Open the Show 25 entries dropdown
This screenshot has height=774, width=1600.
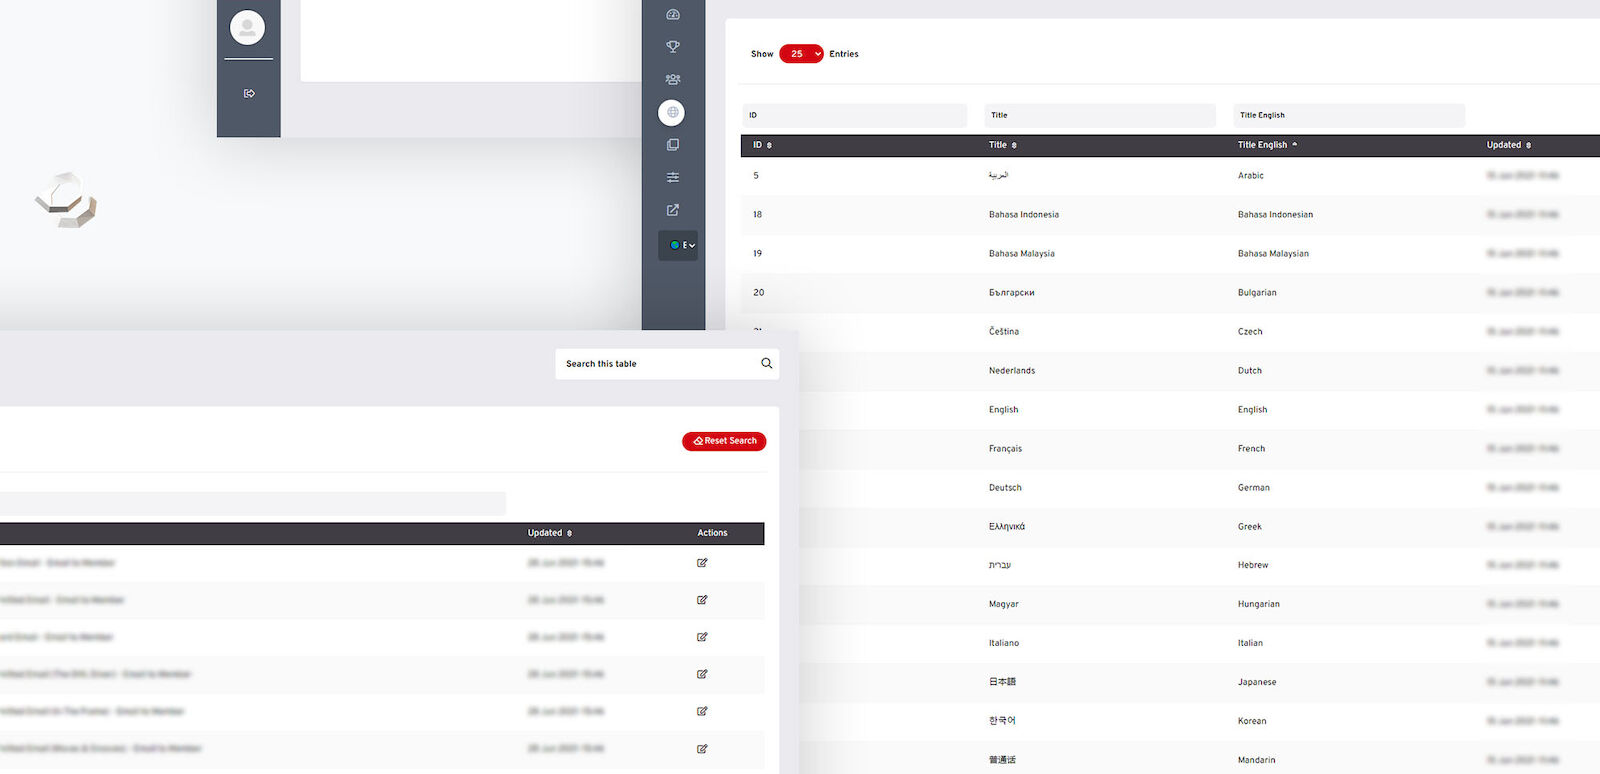click(801, 54)
